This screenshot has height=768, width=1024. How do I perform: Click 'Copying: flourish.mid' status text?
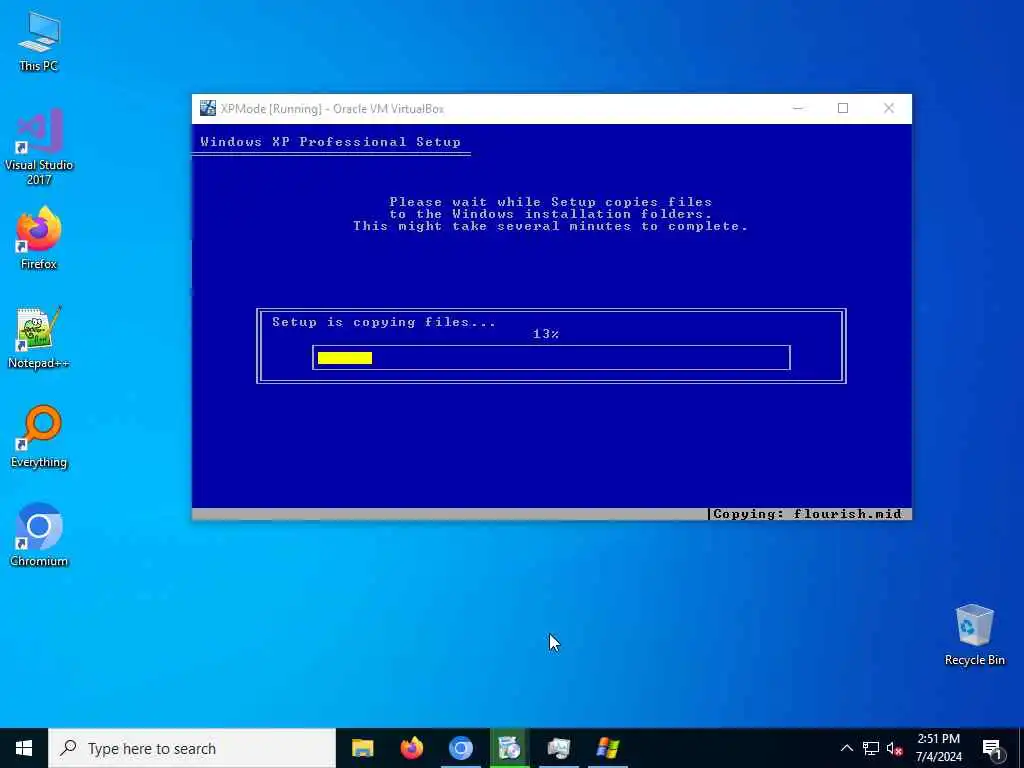click(808, 514)
